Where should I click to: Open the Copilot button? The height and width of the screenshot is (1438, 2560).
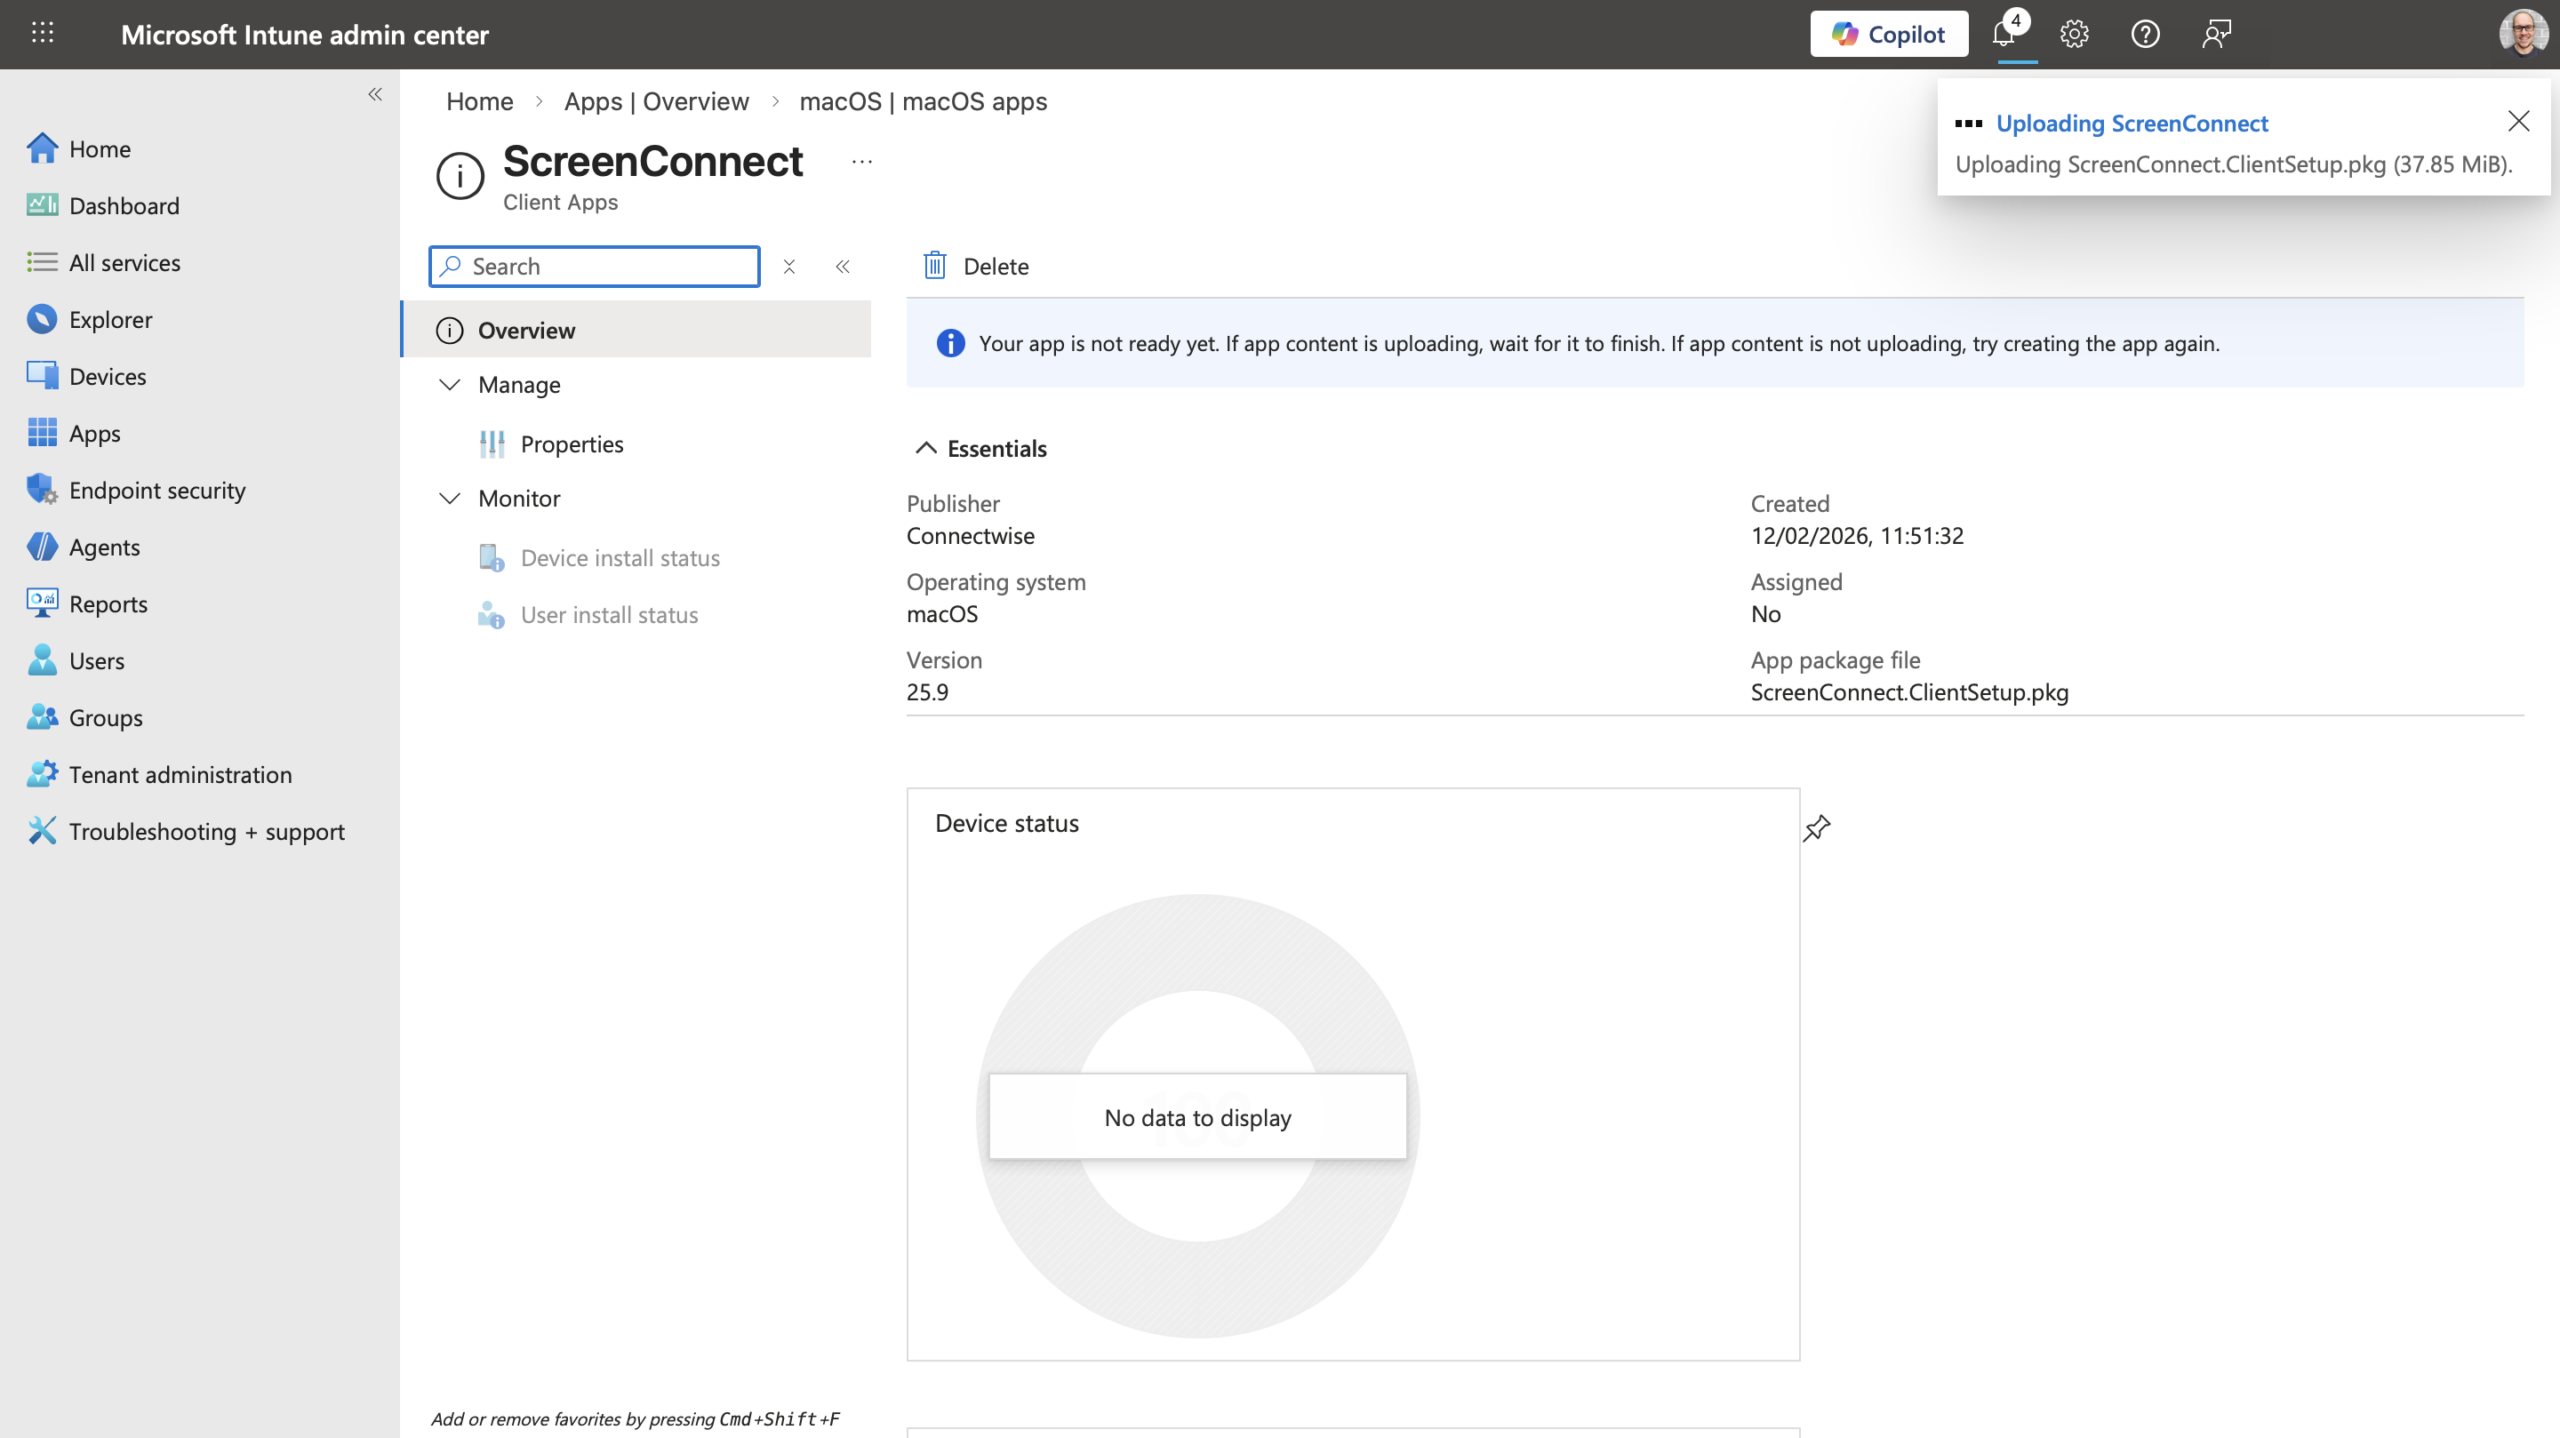(x=1888, y=34)
